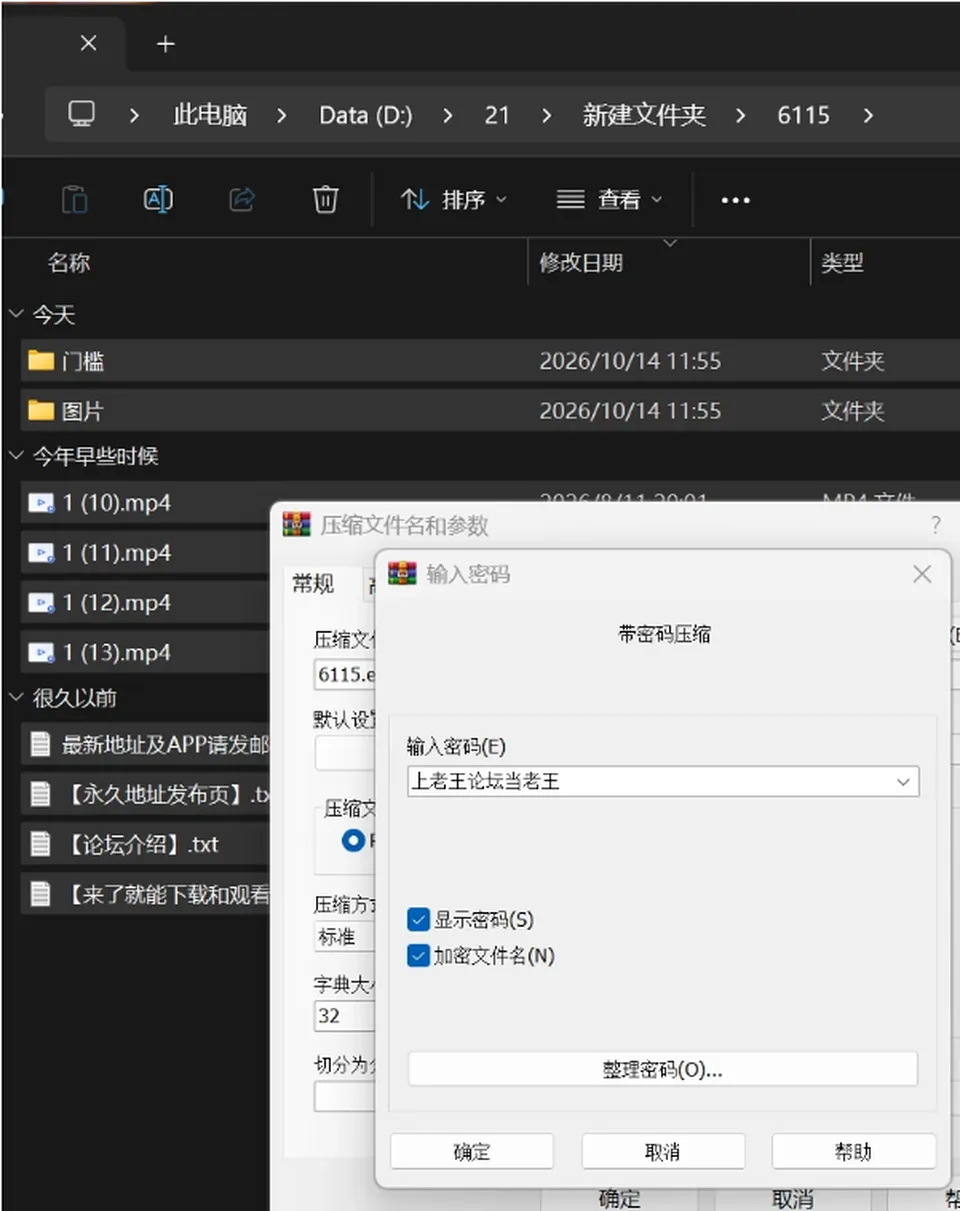This screenshot has width=960, height=1211.
Task: Click the video file icon of 1 (13).mp4
Action: coord(41,653)
